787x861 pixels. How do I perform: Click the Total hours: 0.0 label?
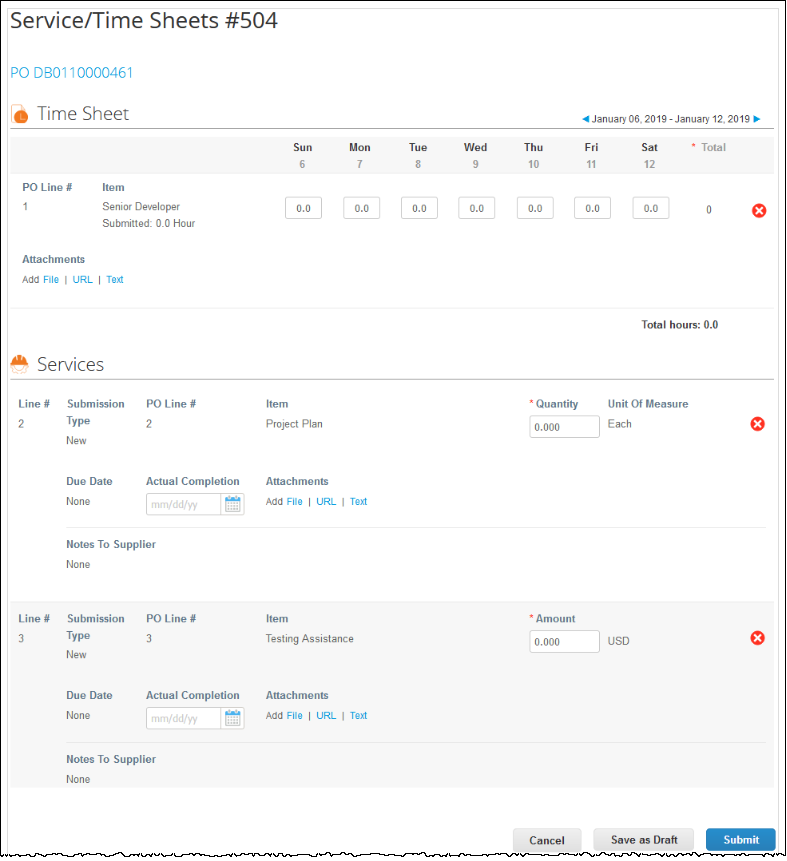coord(680,325)
